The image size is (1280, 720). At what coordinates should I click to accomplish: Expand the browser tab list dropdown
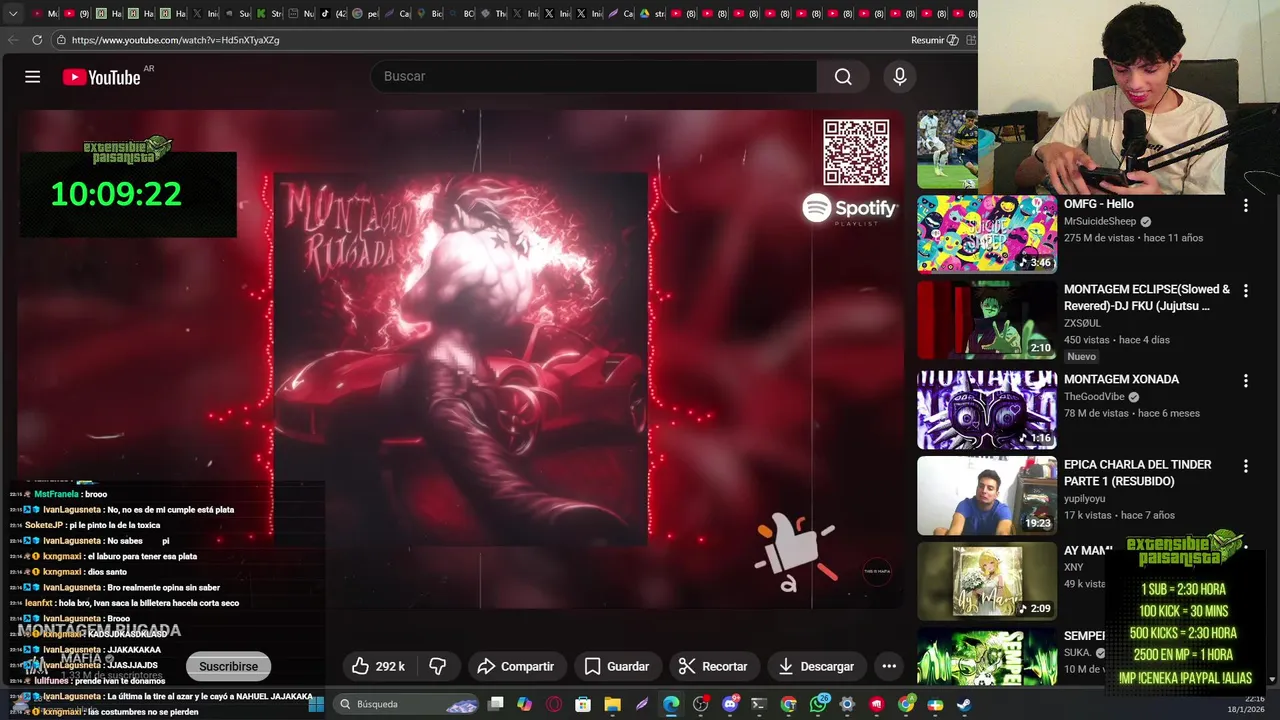(13, 14)
